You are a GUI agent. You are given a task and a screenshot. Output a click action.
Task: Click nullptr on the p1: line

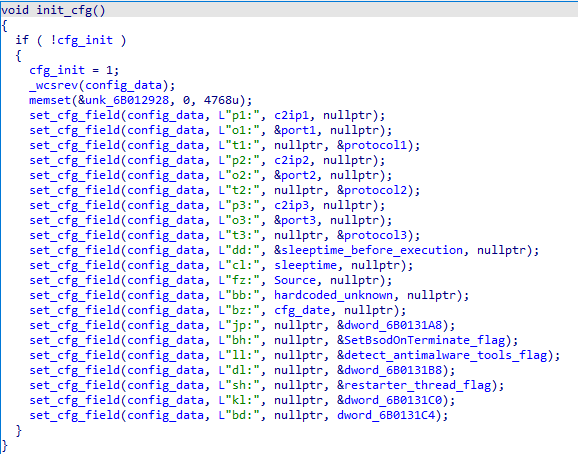click(347, 115)
